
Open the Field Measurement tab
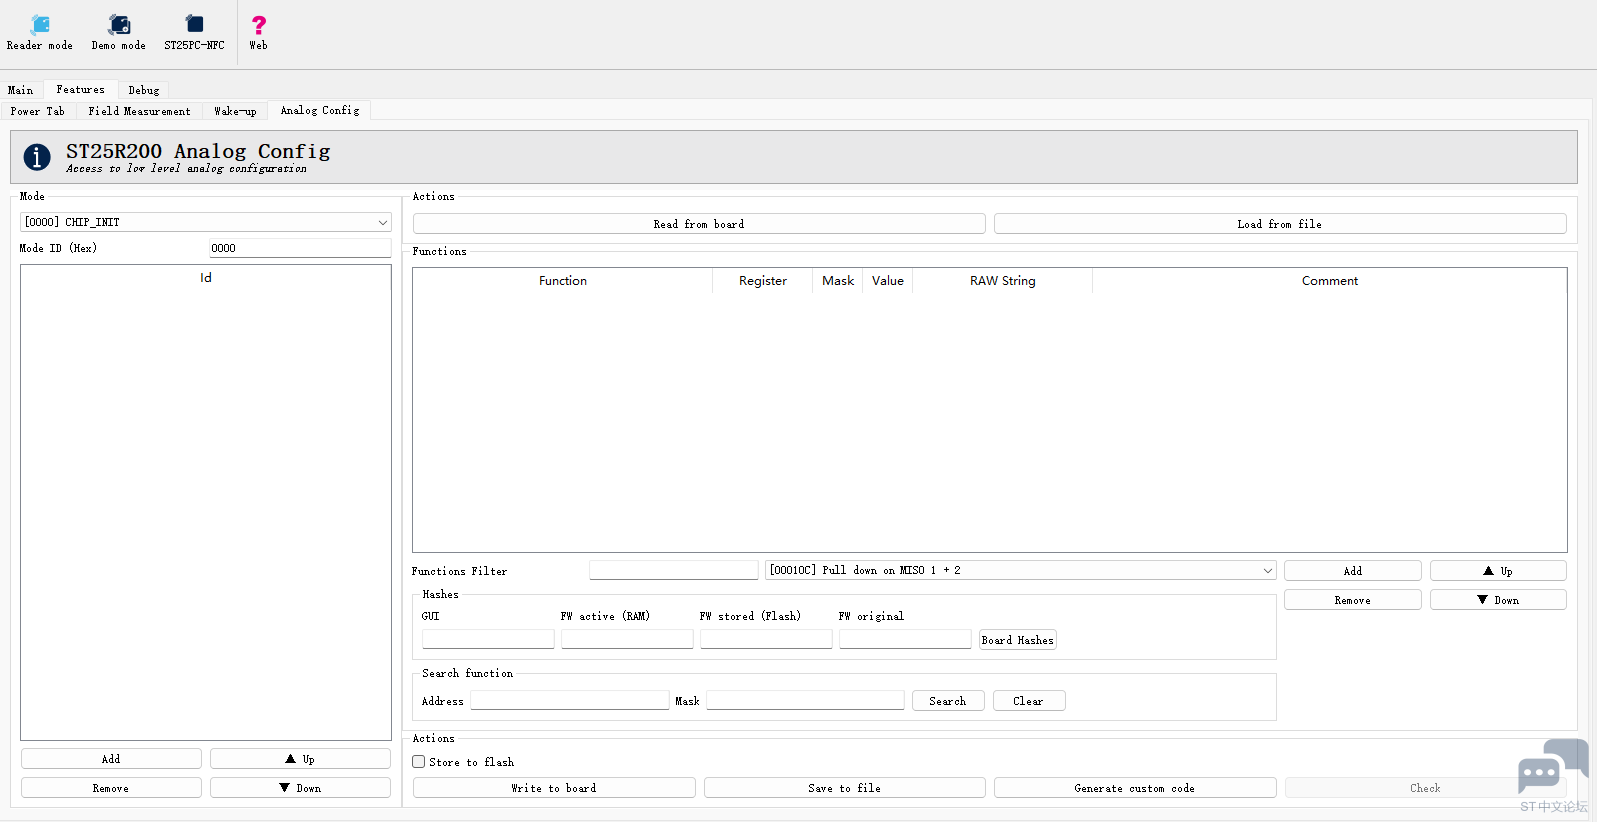(x=139, y=111)
